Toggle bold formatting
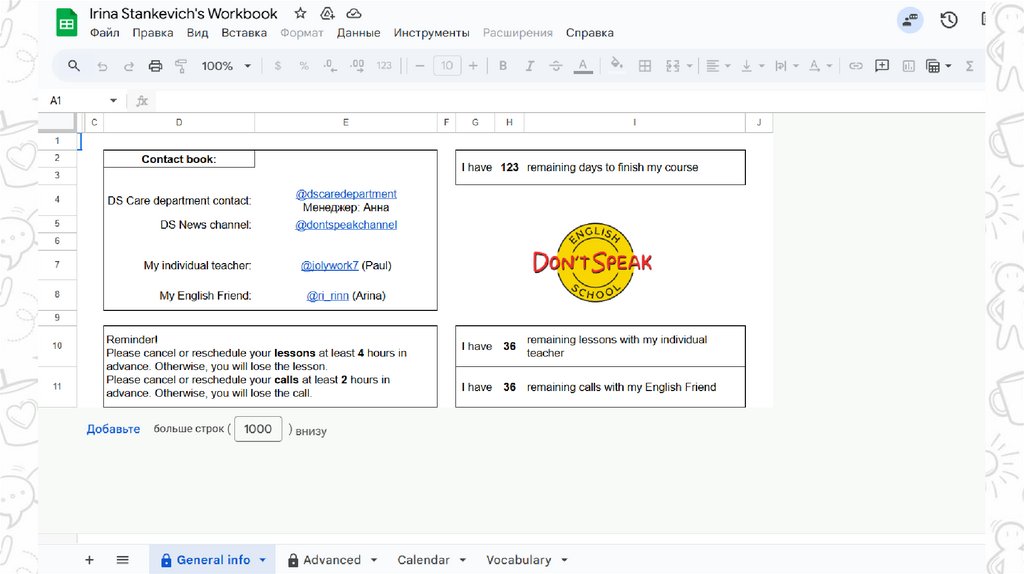 click(x=503, y=66)
